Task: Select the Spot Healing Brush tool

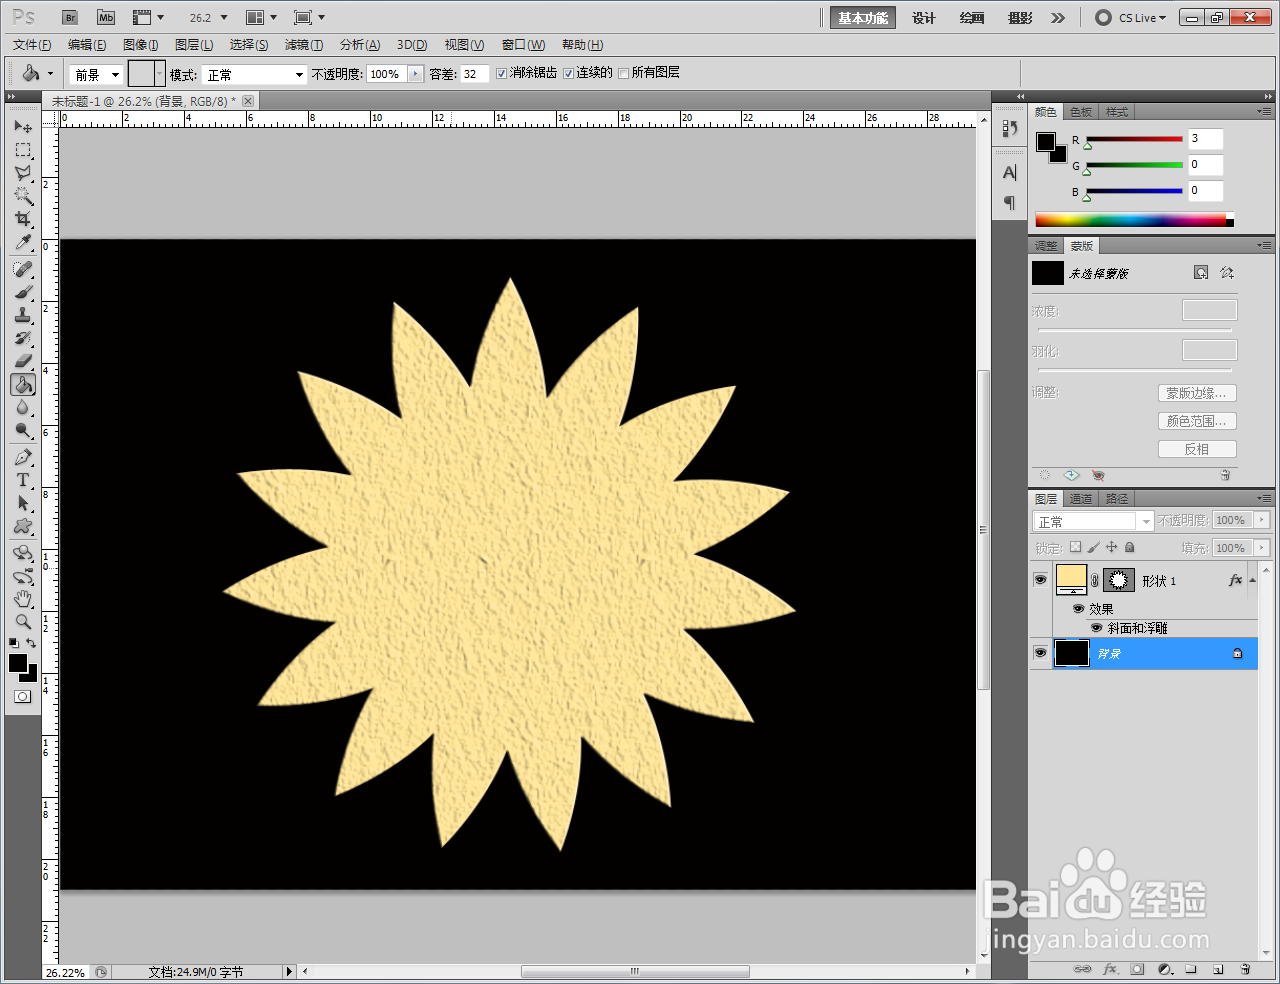Action: [23, 270]
